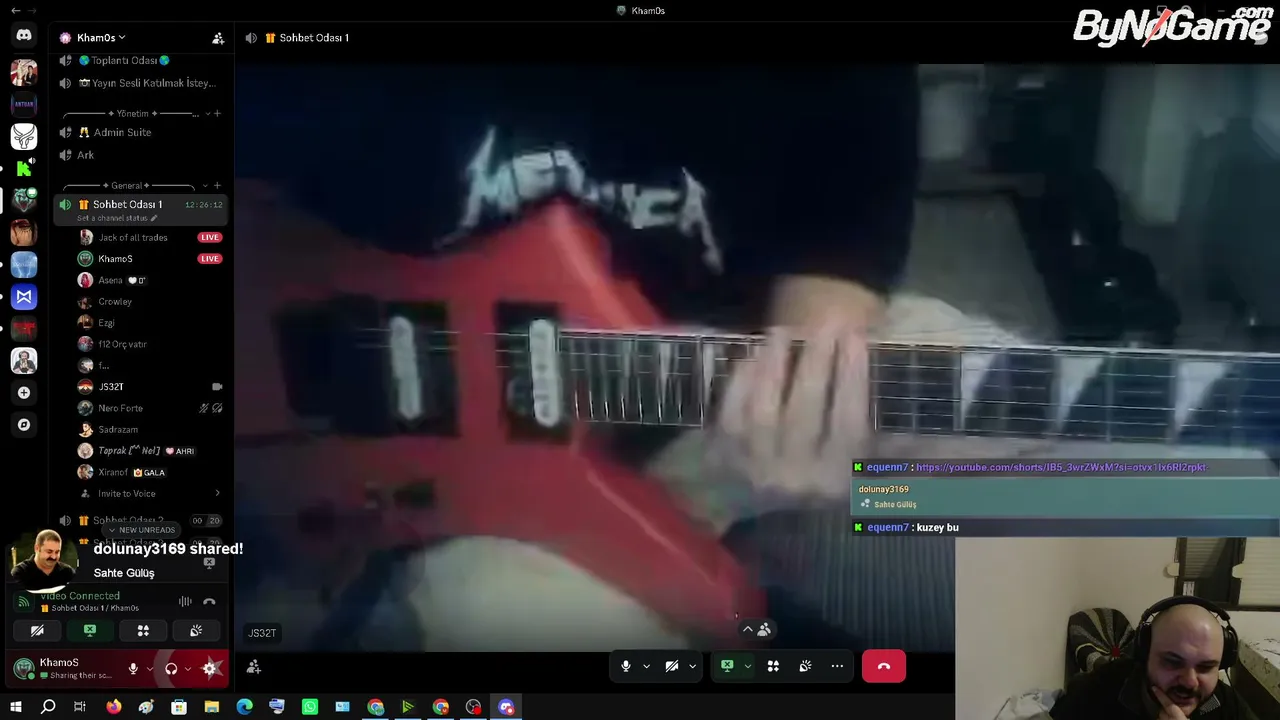Click Set a channel status
Image resolution: width=1280 pixels, height=720 pixels.
coord(112,218)
